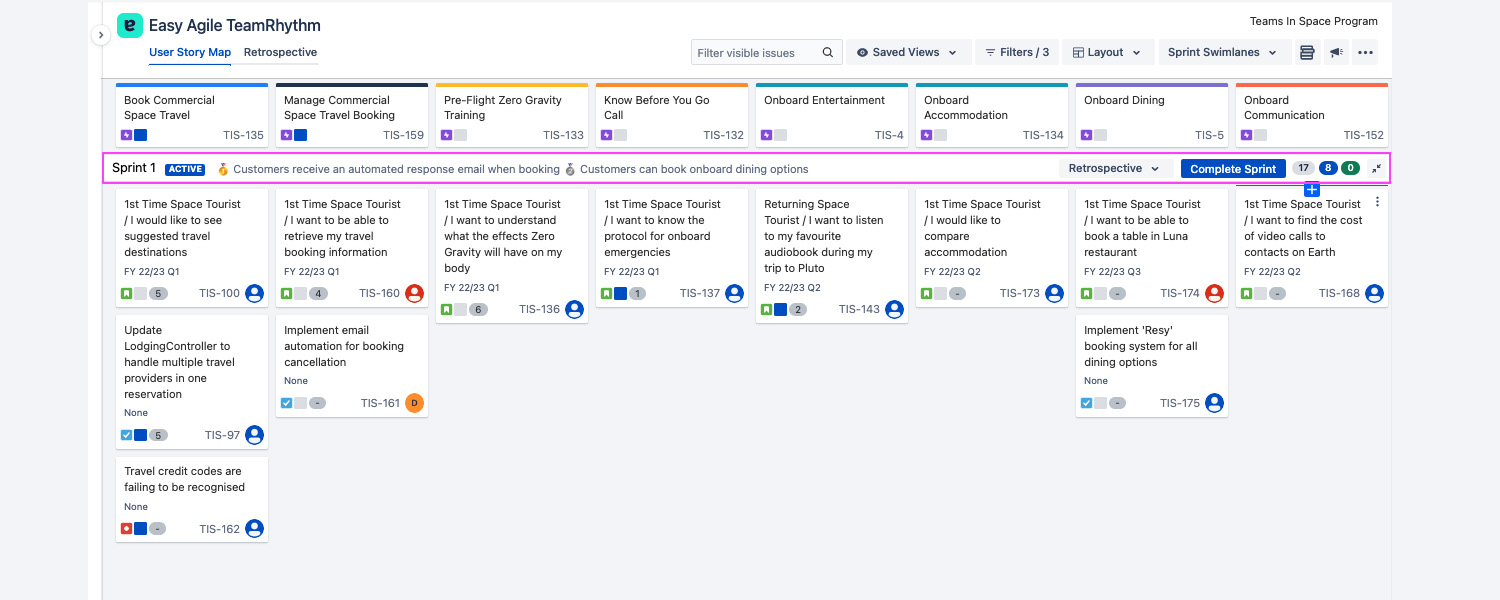The image size is (1500, 600).
Task: Click the orange D avatar on TIS-161
Action: coord(414,403)
